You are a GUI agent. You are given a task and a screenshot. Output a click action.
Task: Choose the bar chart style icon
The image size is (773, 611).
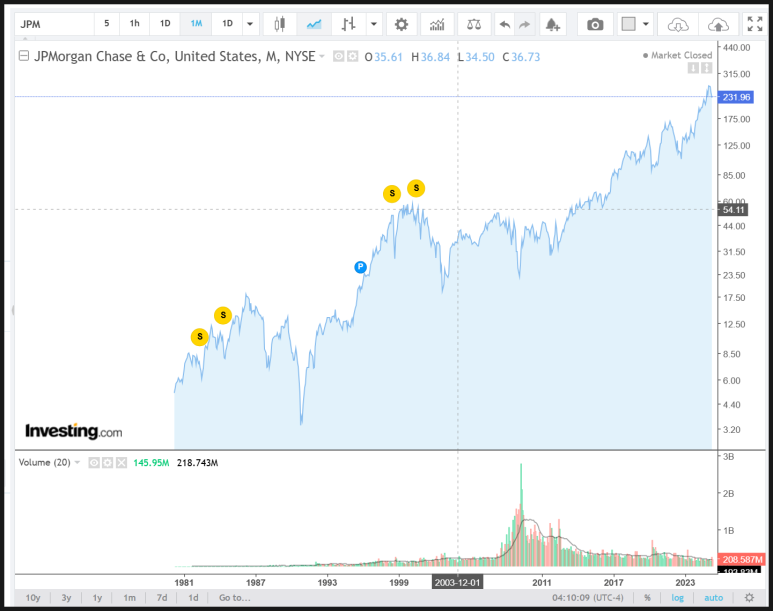pyautogui.click(x=349, y=24)
